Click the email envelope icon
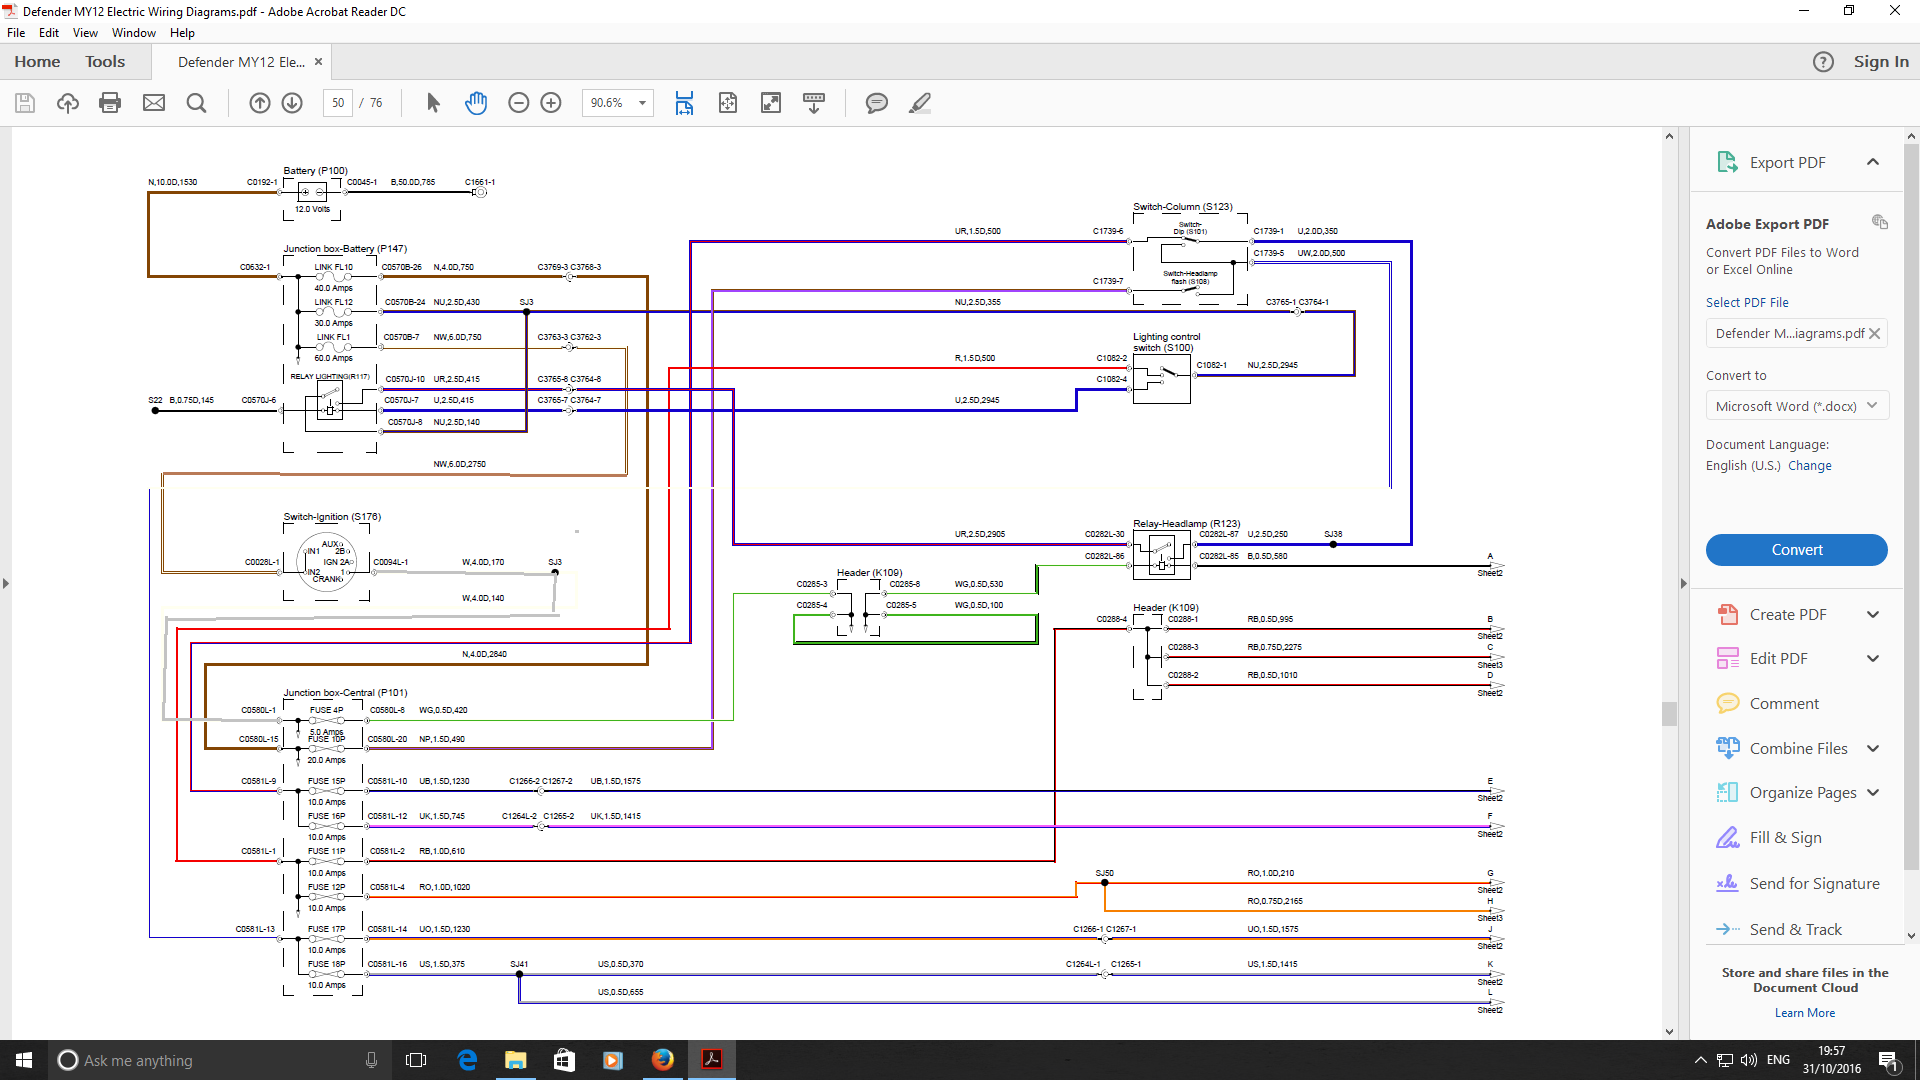1920x1080 pixels. [154, 103]
